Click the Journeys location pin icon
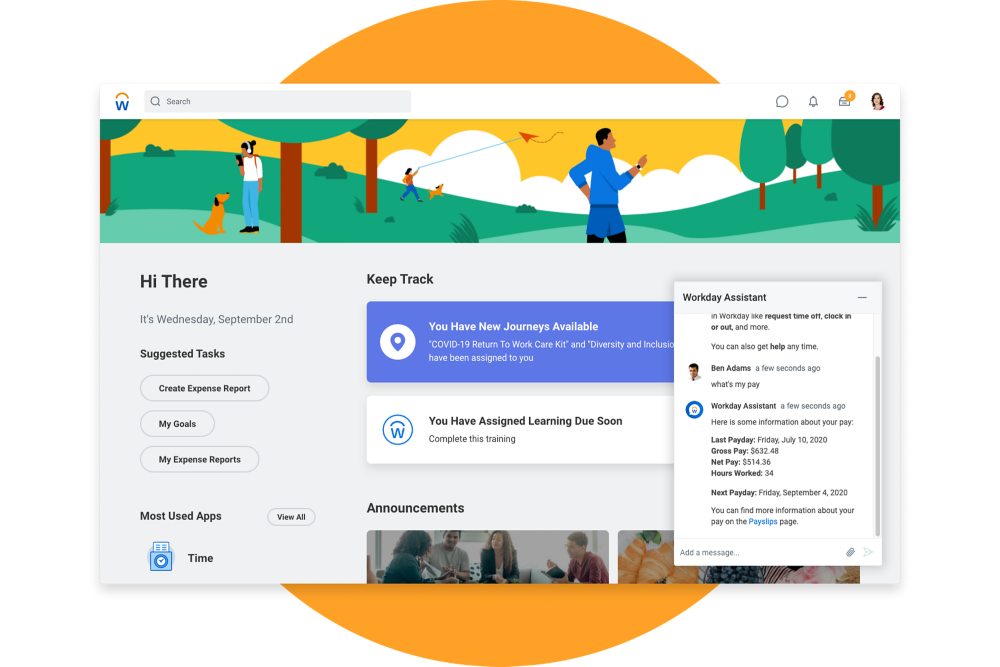 [397, 342]
